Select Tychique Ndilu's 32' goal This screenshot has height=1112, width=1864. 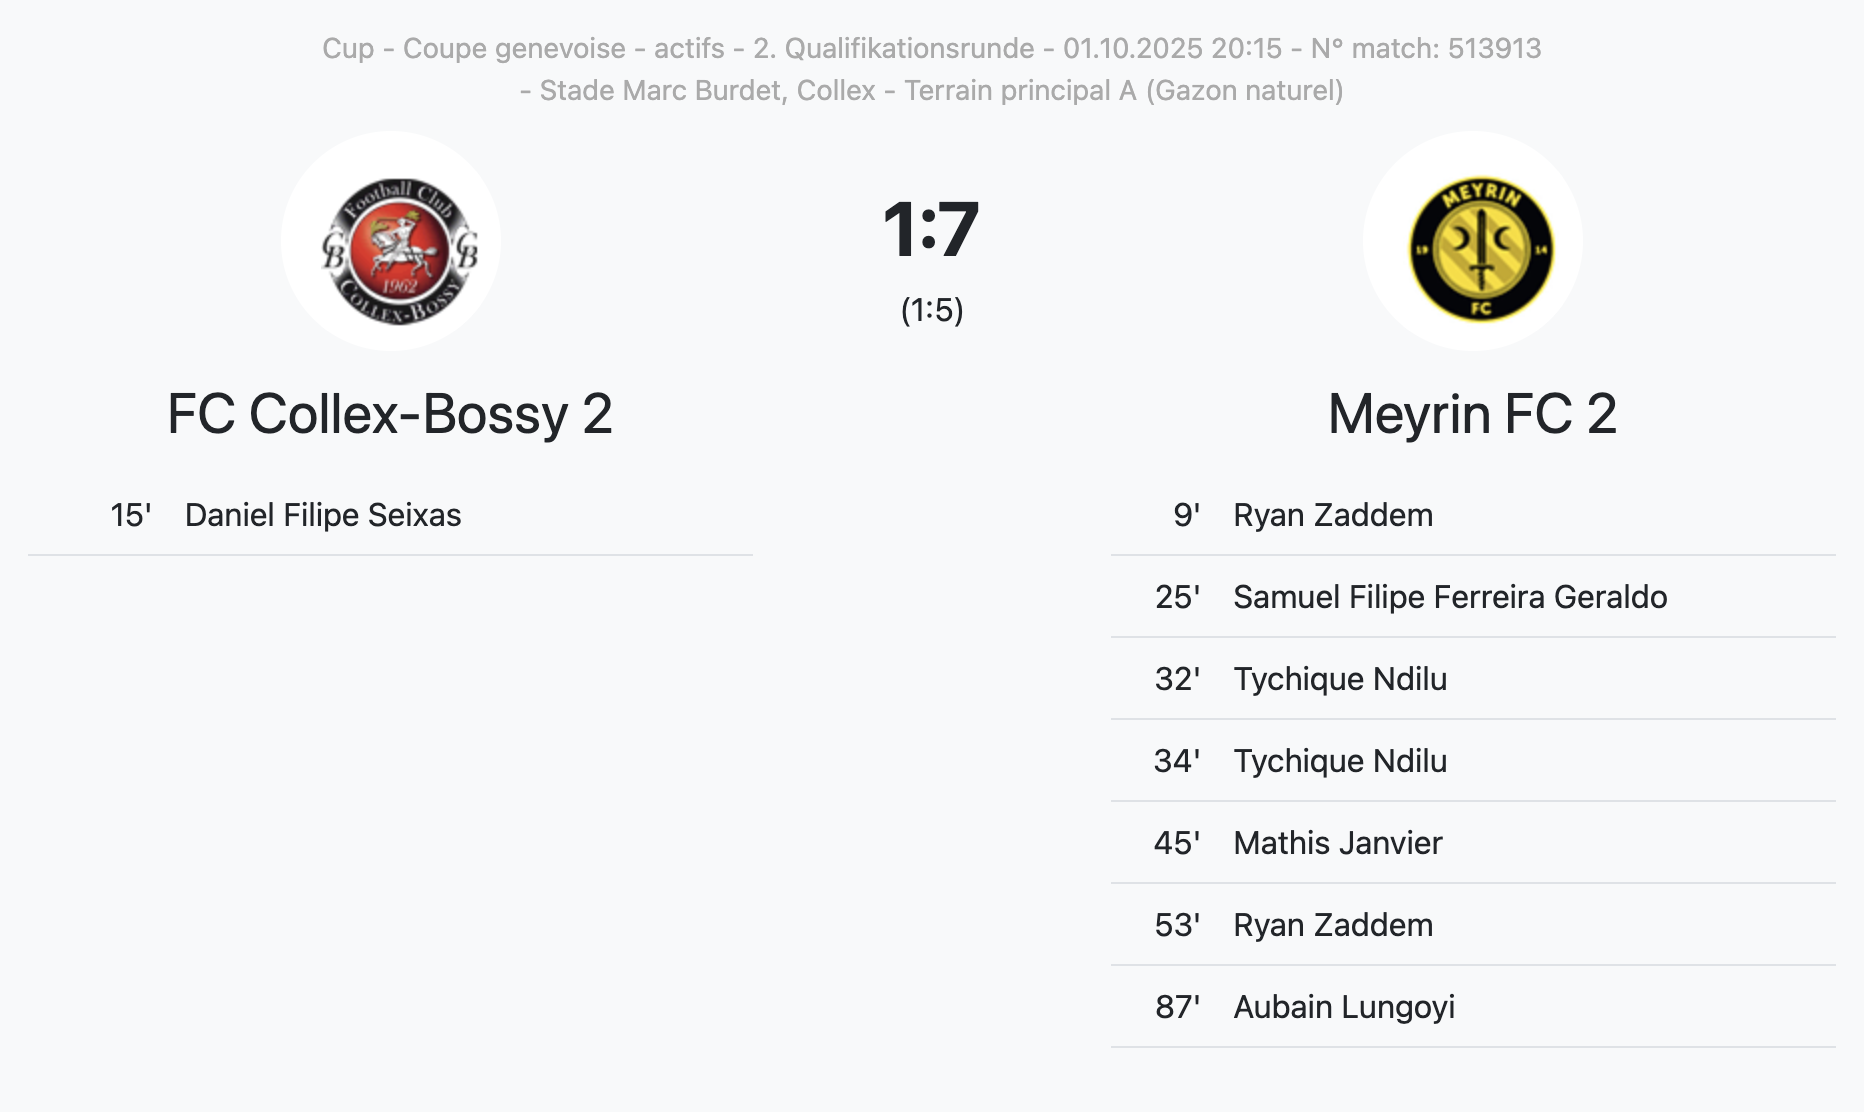coord(1340,679)
